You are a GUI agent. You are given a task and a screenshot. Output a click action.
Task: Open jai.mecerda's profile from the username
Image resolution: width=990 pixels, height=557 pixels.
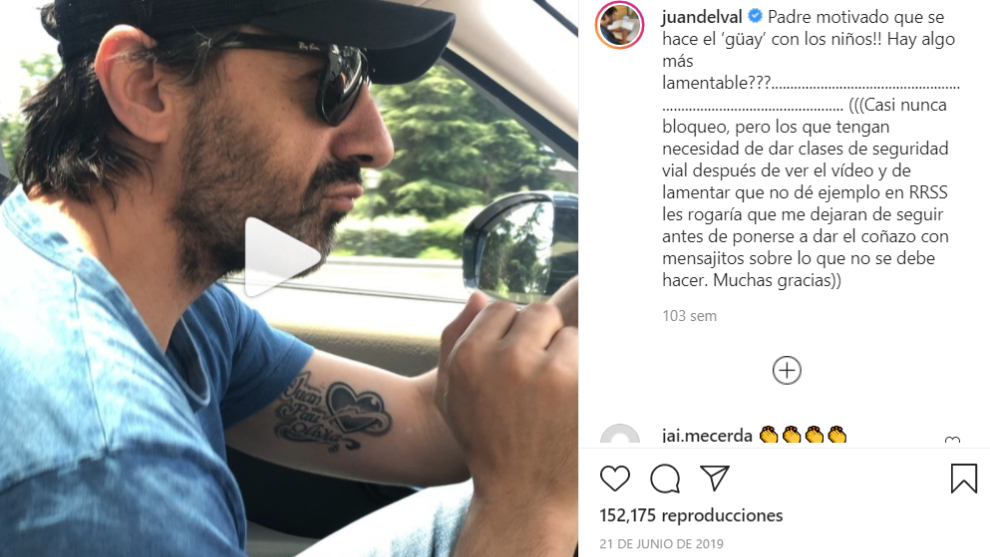707,436
